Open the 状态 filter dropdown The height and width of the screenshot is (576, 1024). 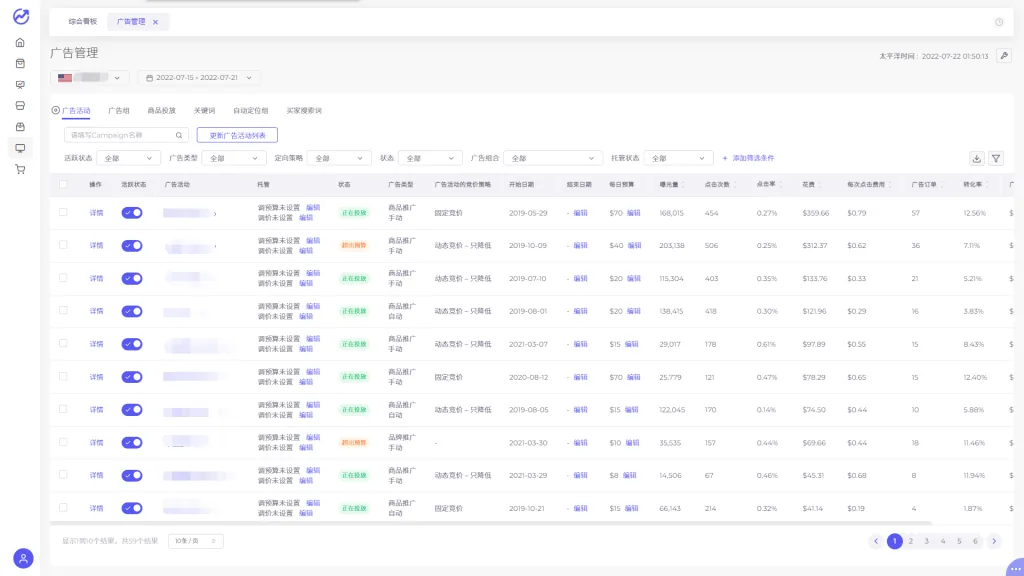tap(430, 158)
